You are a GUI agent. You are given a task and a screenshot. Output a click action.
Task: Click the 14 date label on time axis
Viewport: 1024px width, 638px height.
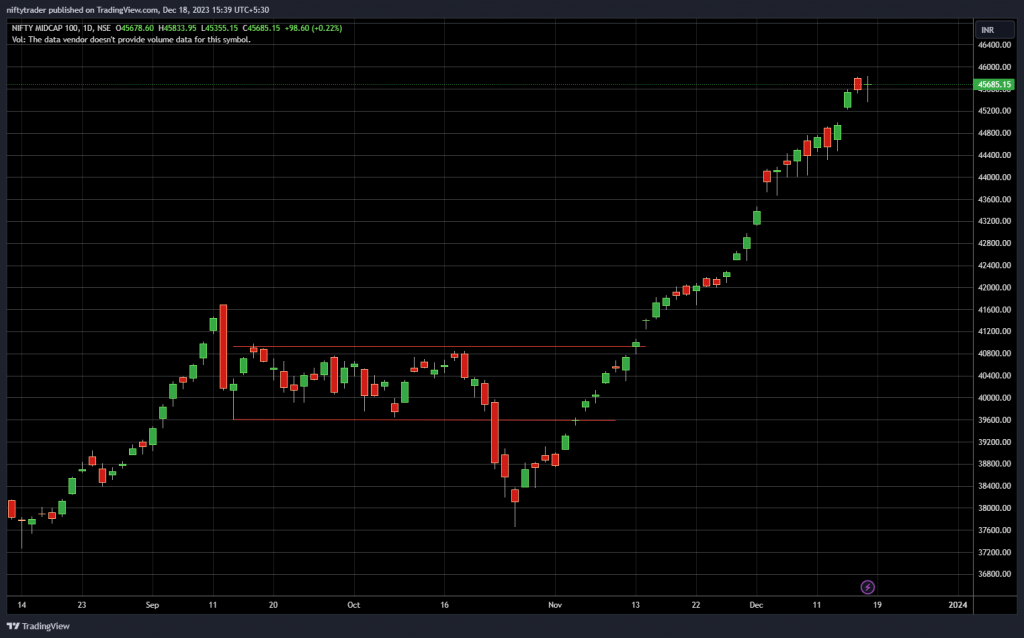click(22, 605)
